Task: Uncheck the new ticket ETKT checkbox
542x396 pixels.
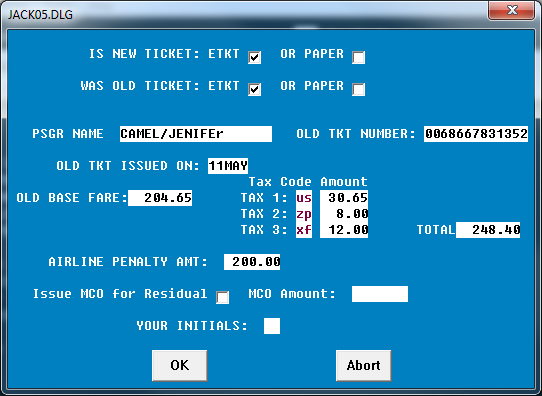Action: coord(254,57)
